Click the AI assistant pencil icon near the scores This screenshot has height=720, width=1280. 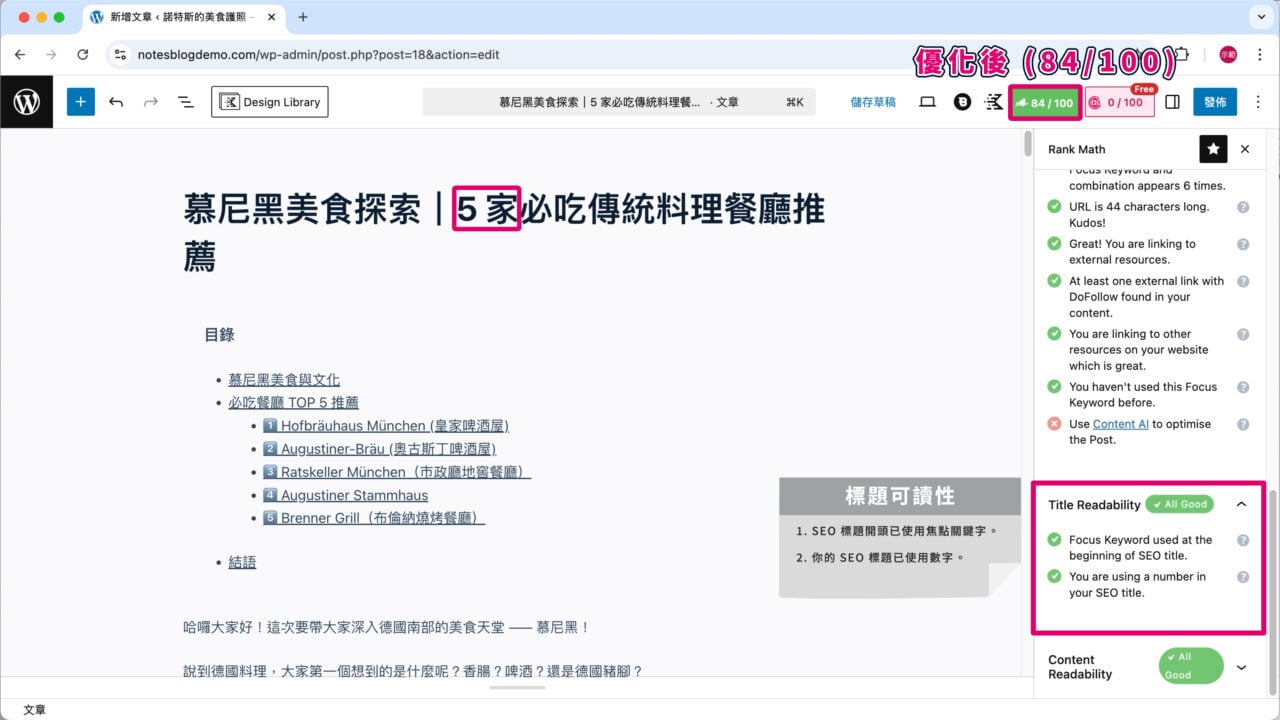(993, 101)
